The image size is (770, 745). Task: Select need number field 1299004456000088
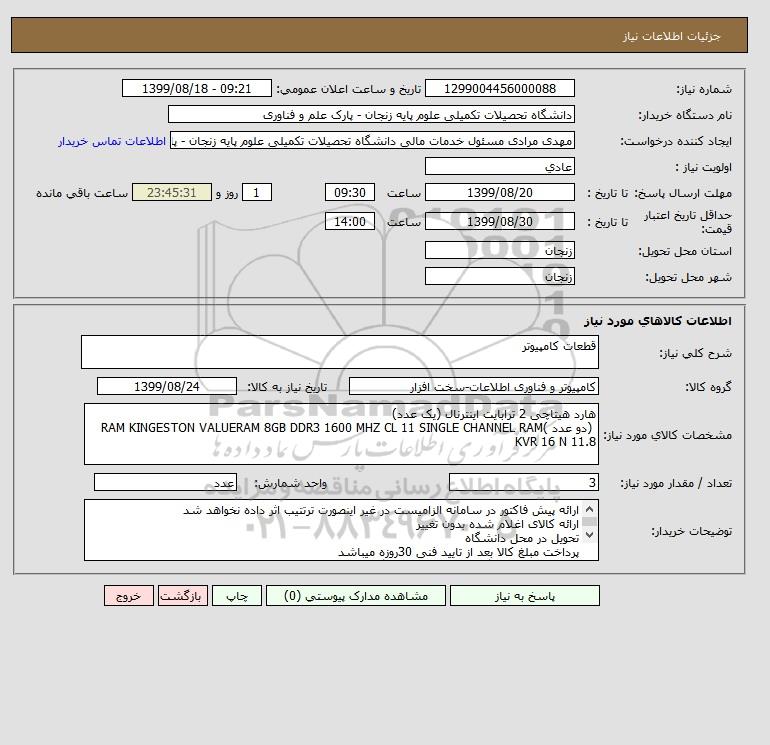[x=499, y=88]
